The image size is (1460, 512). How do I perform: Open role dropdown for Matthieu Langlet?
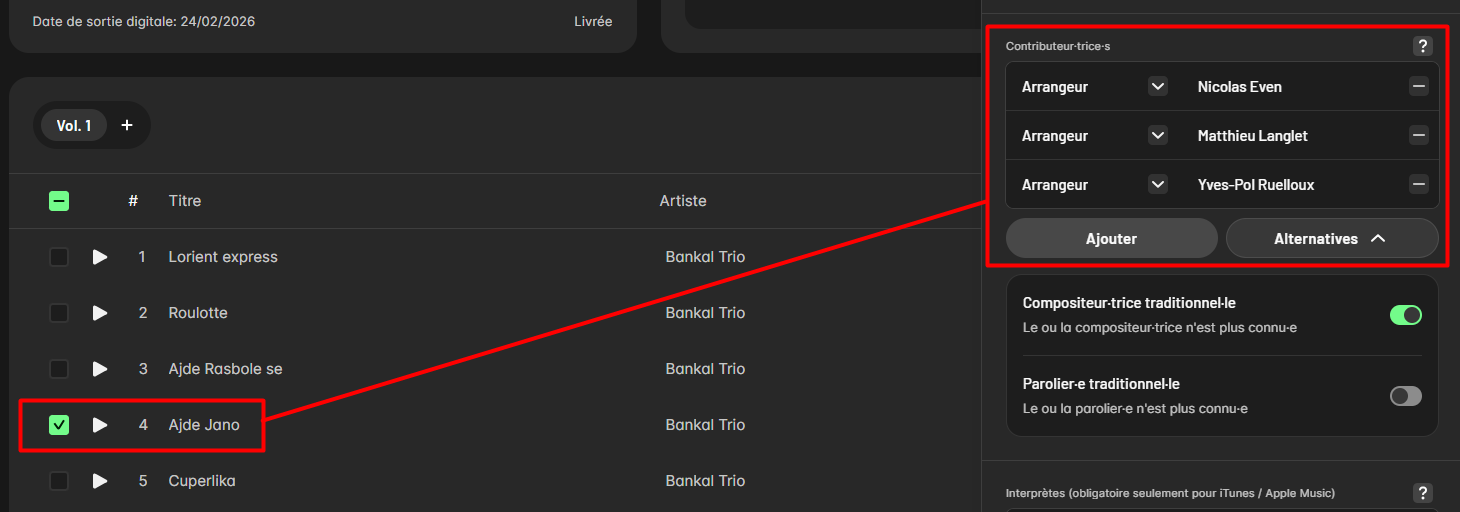pyautogui.click(x=1158, y=135)
